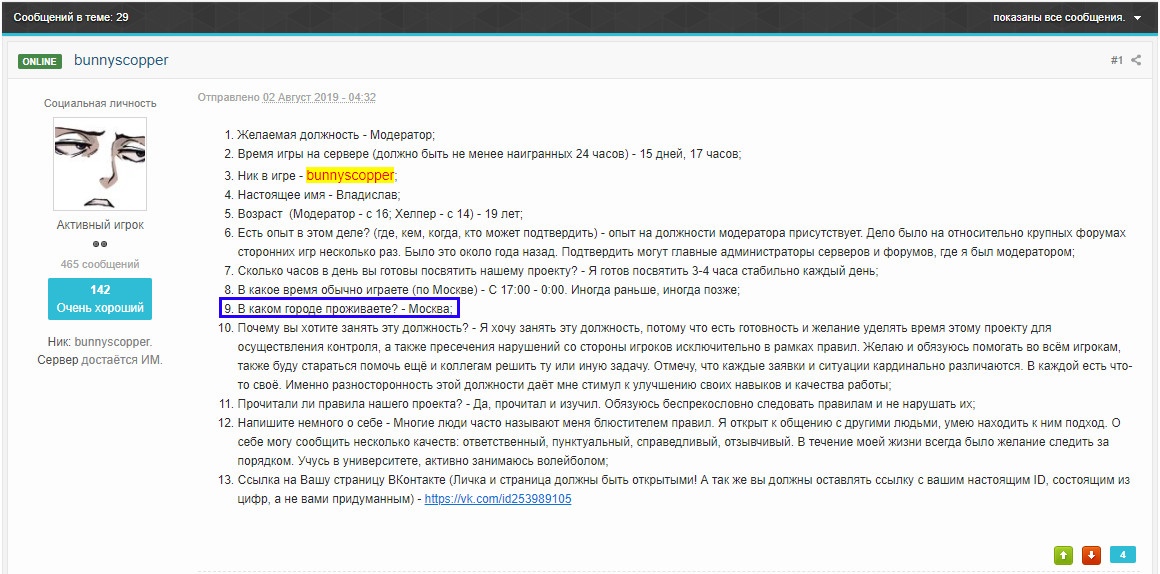This screenshot has height=574, width=1160.
Task: Open the post reputation count 4
Action: click(x=1122, y=555)
